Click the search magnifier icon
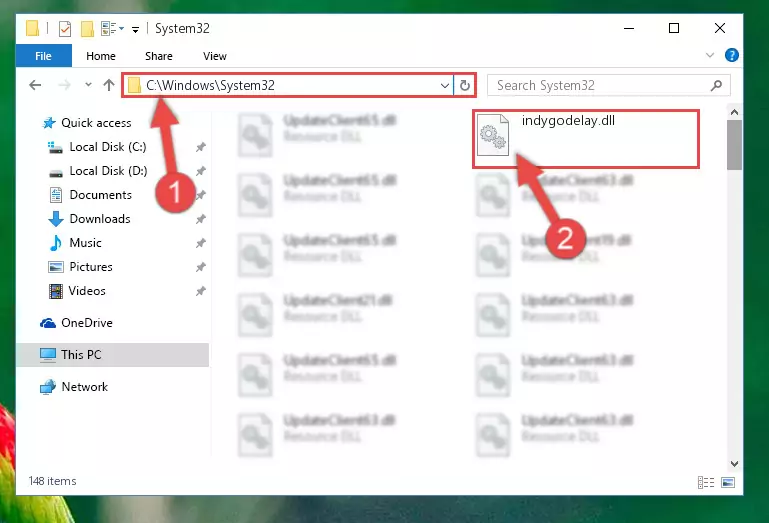Viewport: 769px width, 523px height. pyautogui.click(x=716, y=85)
